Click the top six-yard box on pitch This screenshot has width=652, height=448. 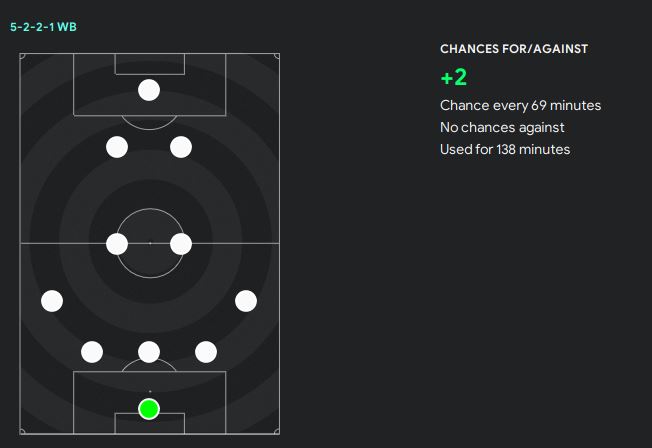pyautogui.click(x=149, y=64)
